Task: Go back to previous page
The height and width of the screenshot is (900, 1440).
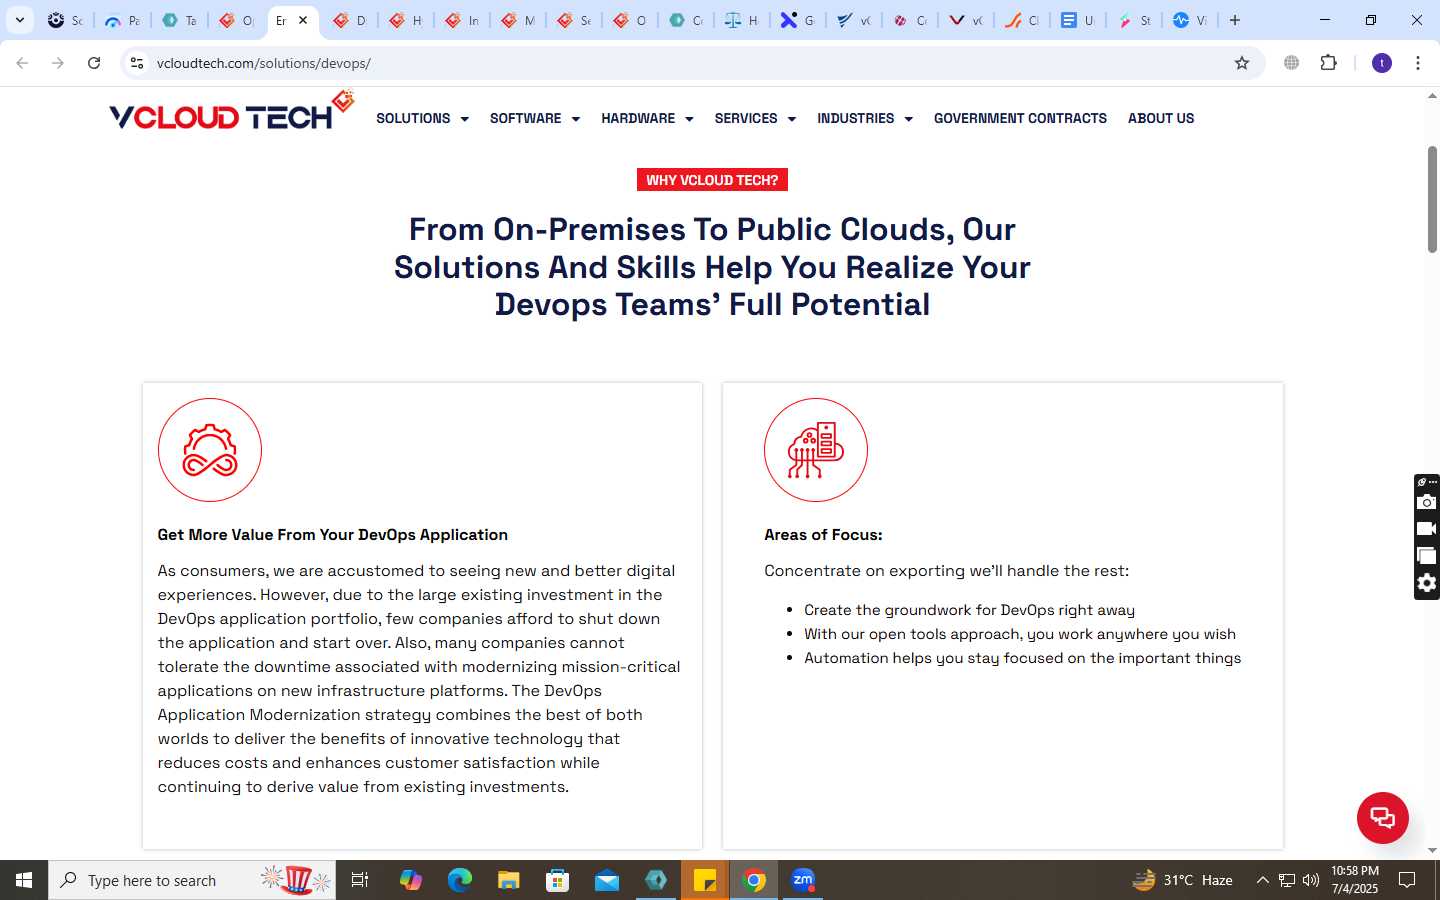Action: (x=22, y=63)
